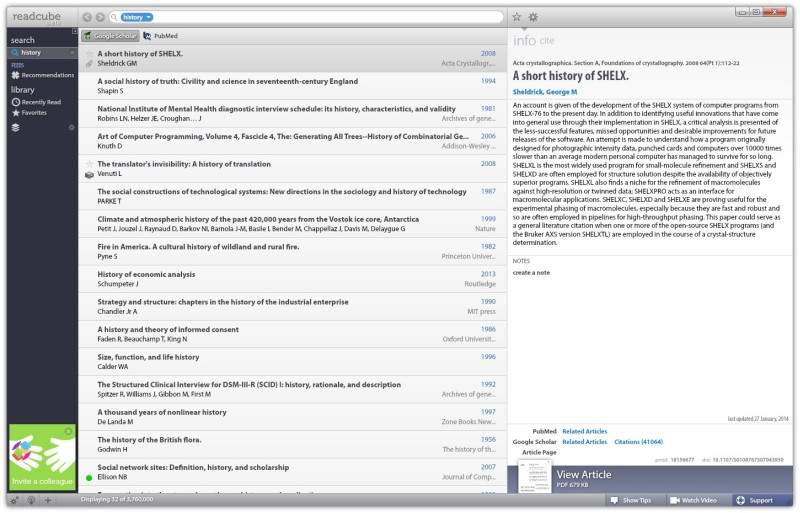Select A thousand years of nonlinear history
800x513 pixels.
[x=292, y=417]
